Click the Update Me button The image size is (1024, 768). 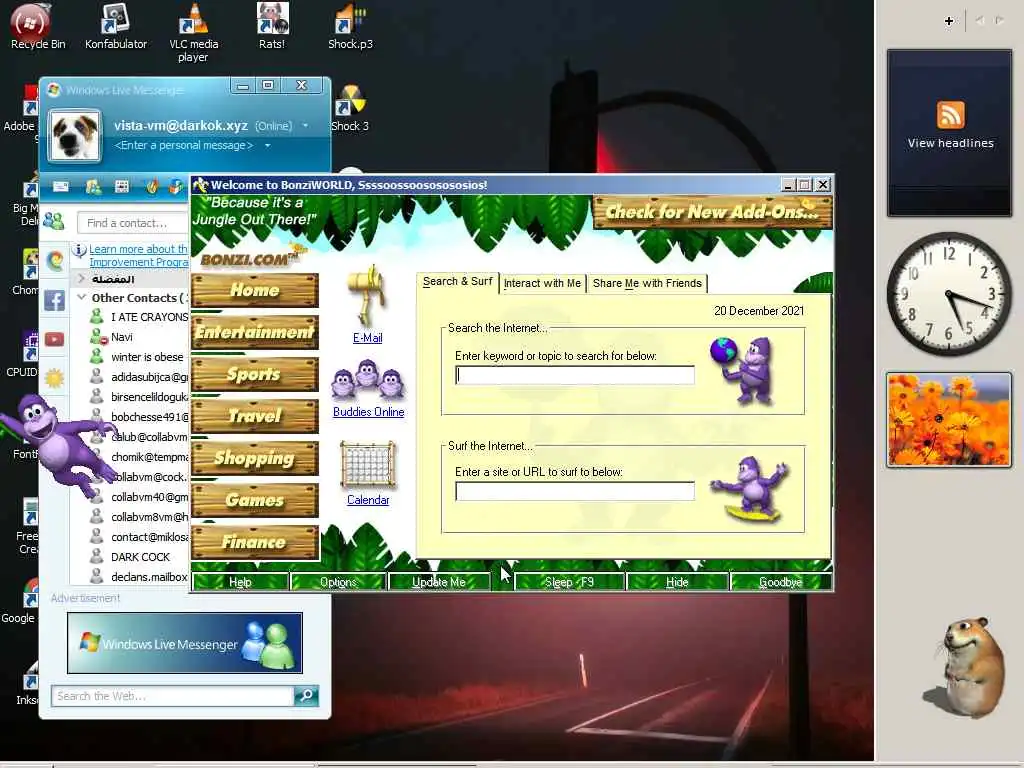pos(438,582)
